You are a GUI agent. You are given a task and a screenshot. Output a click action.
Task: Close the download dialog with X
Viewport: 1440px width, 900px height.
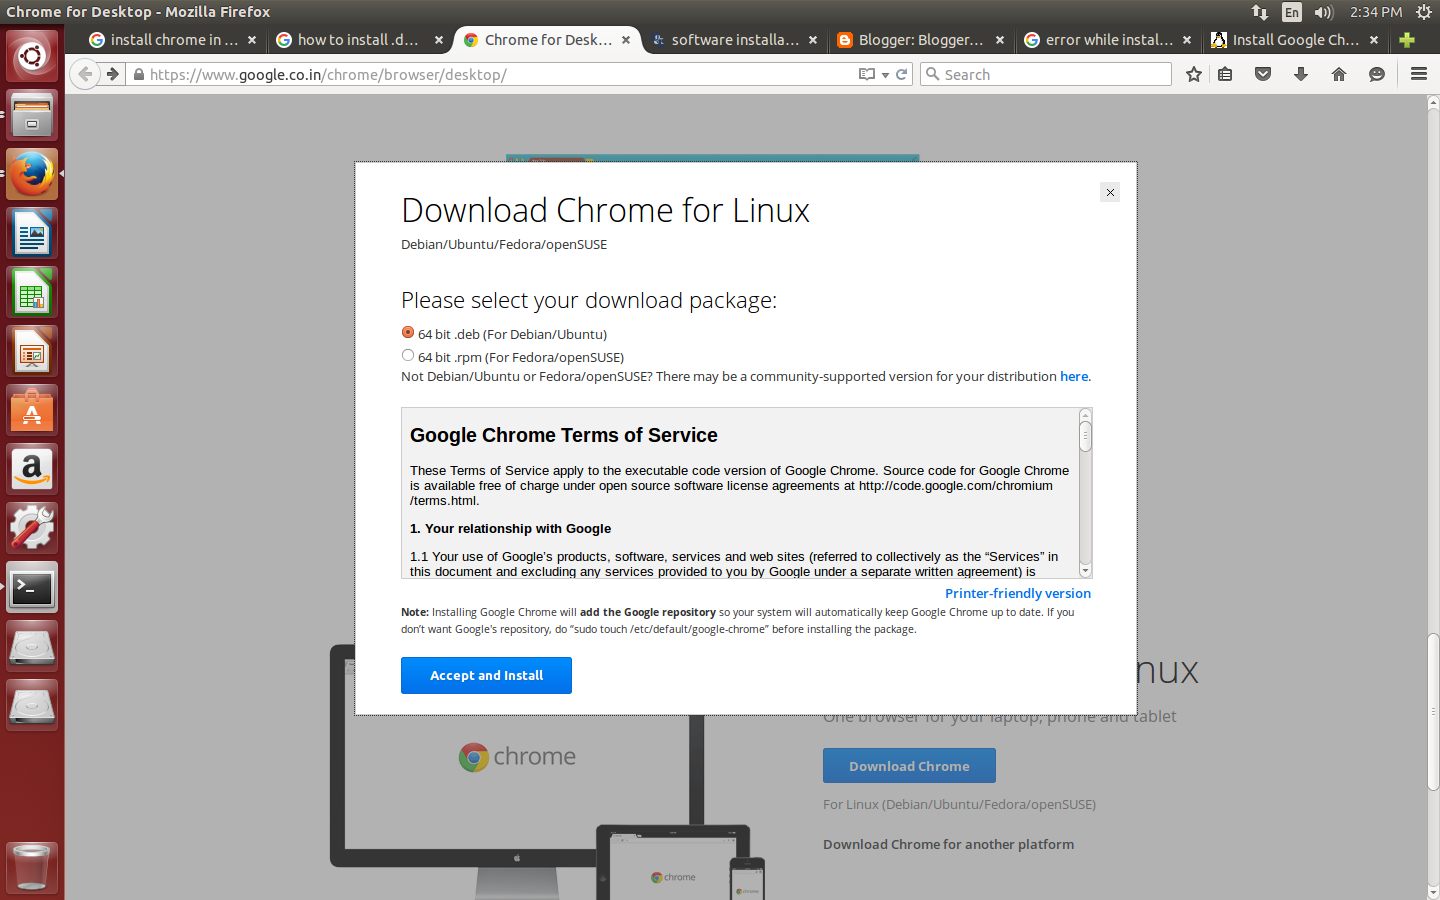[x=1110, y=192]
